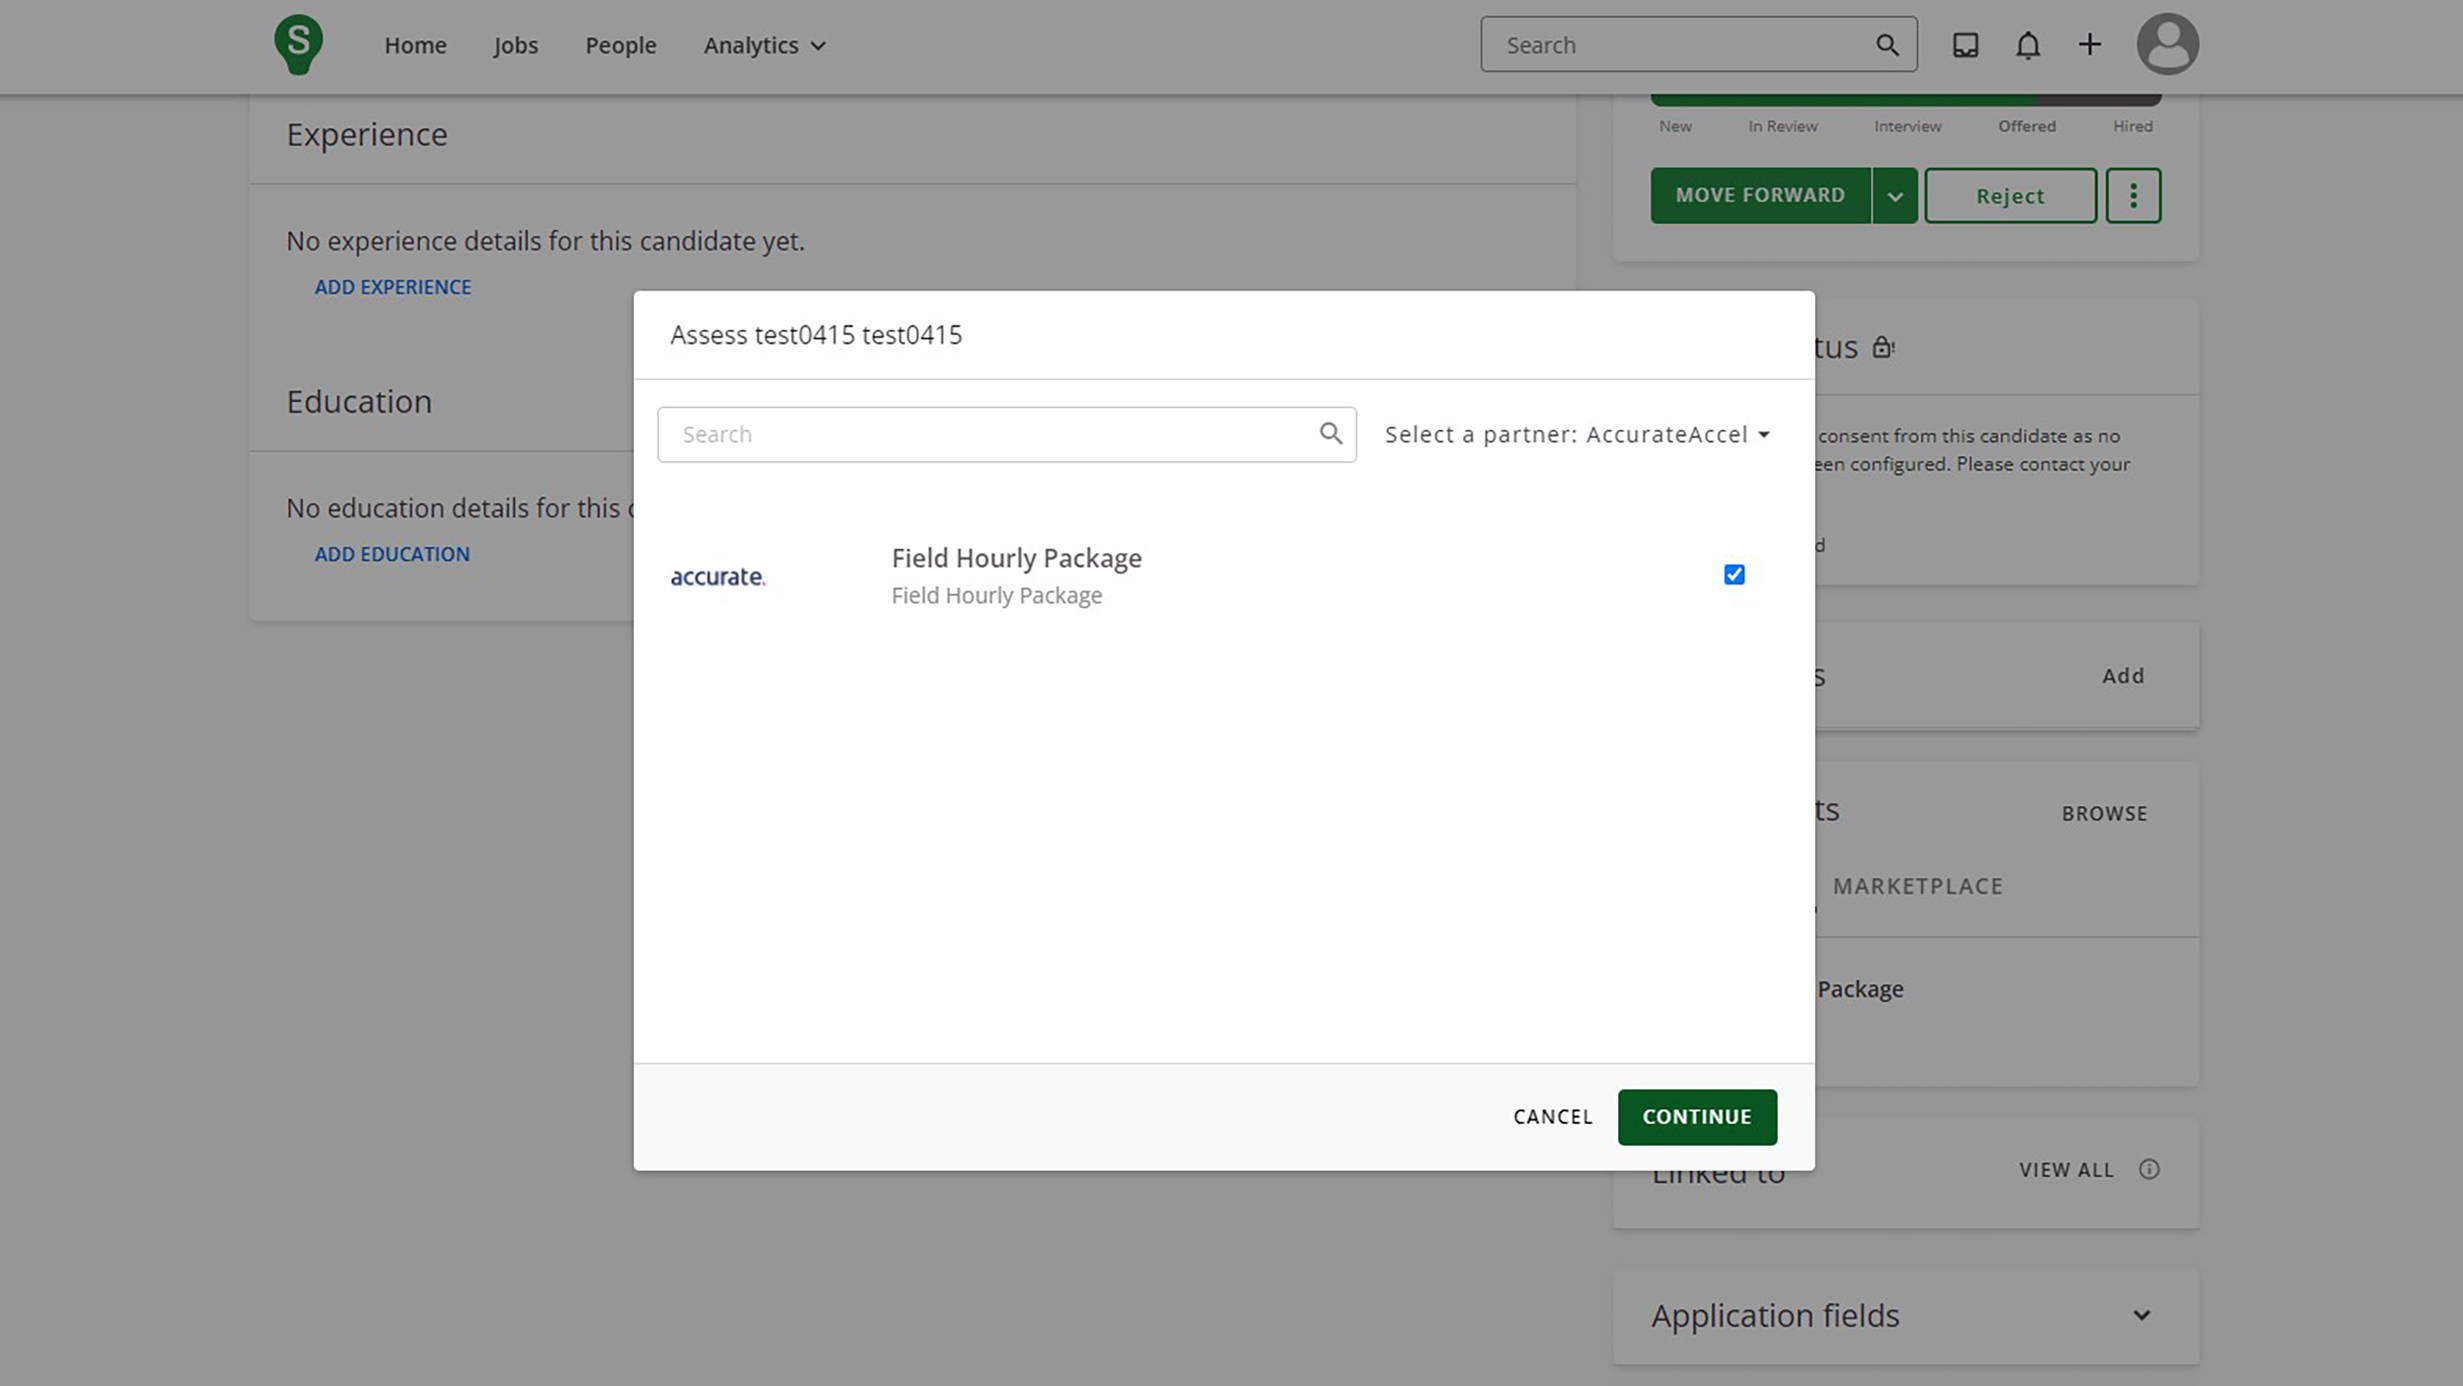
Task: Click the accurate partner logo thumbnail
Action: [718, 576]
